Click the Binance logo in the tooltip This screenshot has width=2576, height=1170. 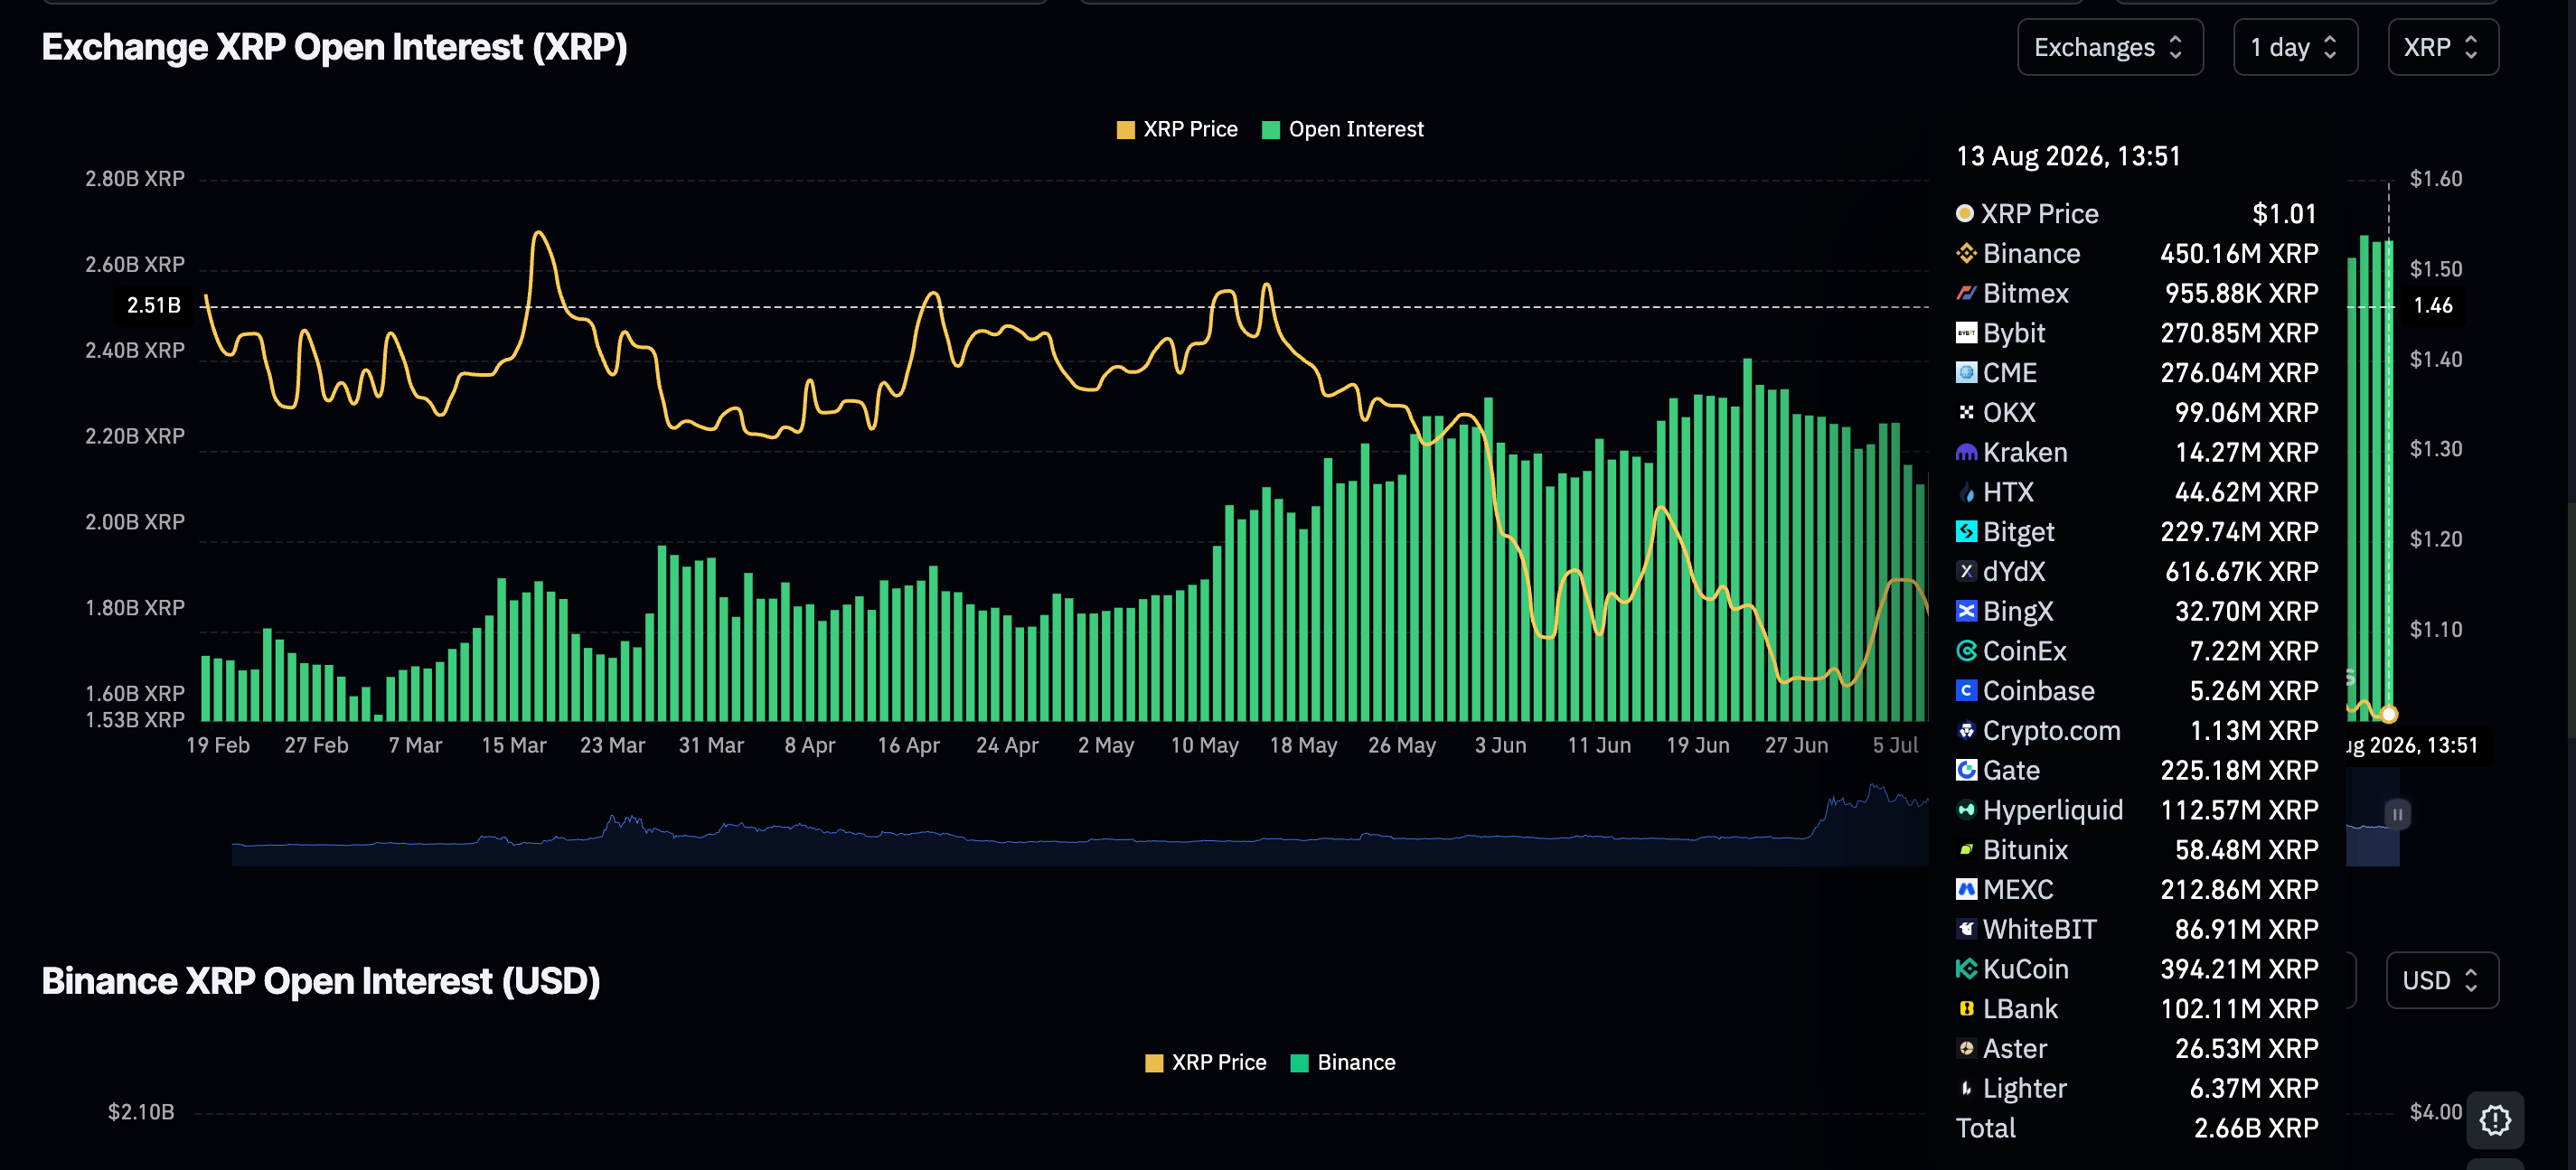pyautogui.click(x=1966, y=253)
